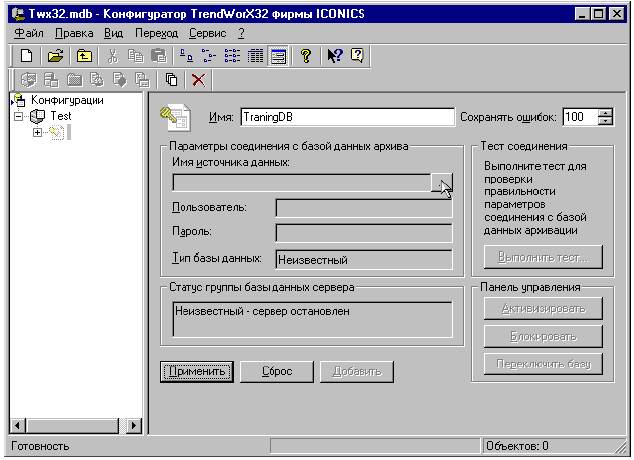Open the Сервис menu
Screen dimensions: 634x460
[207, 33]
